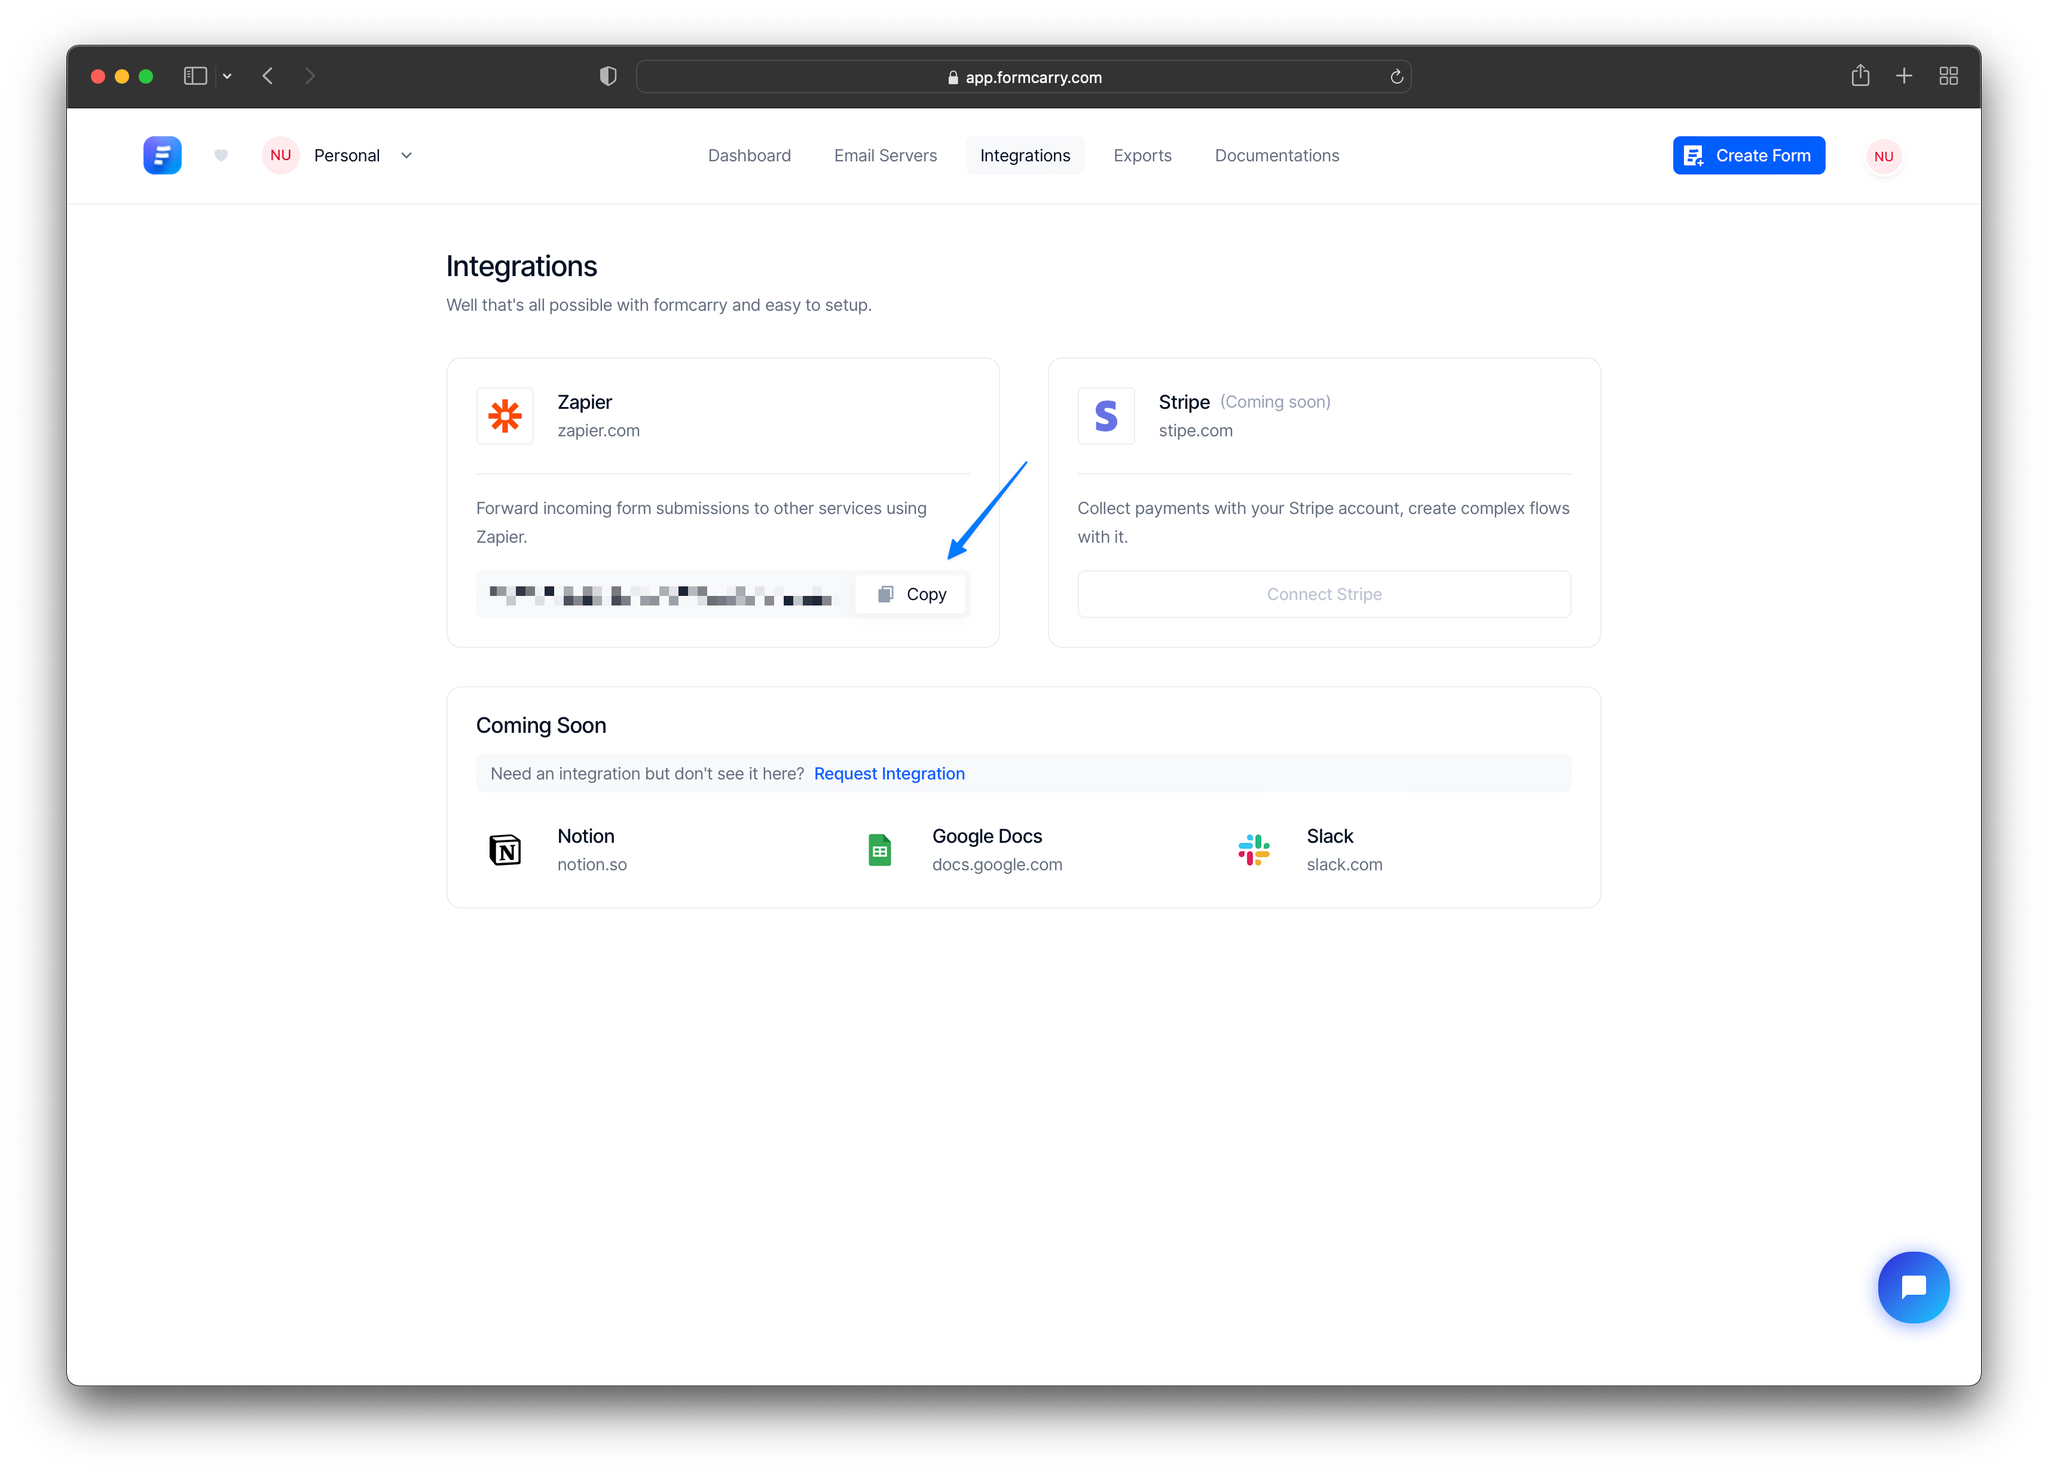
Task: Open a new tab with the plus icon
Action: pos(1904,76)
